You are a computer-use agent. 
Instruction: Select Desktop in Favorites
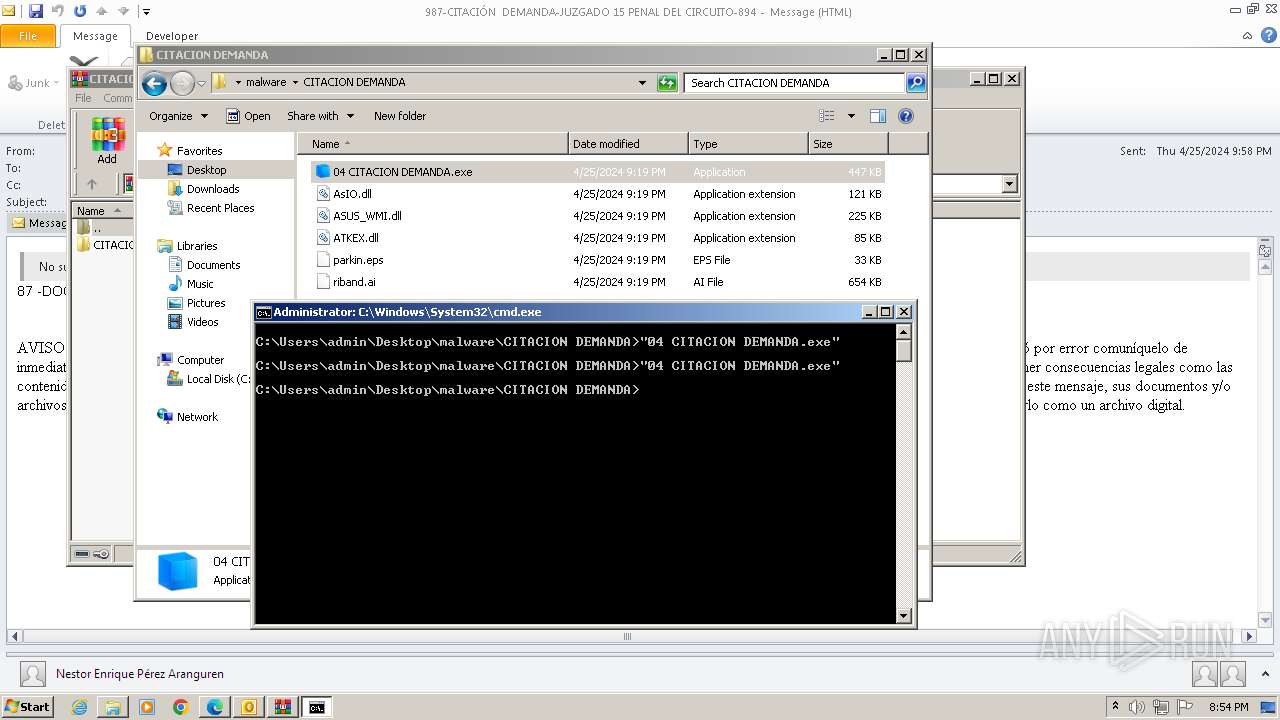(206, 170)
